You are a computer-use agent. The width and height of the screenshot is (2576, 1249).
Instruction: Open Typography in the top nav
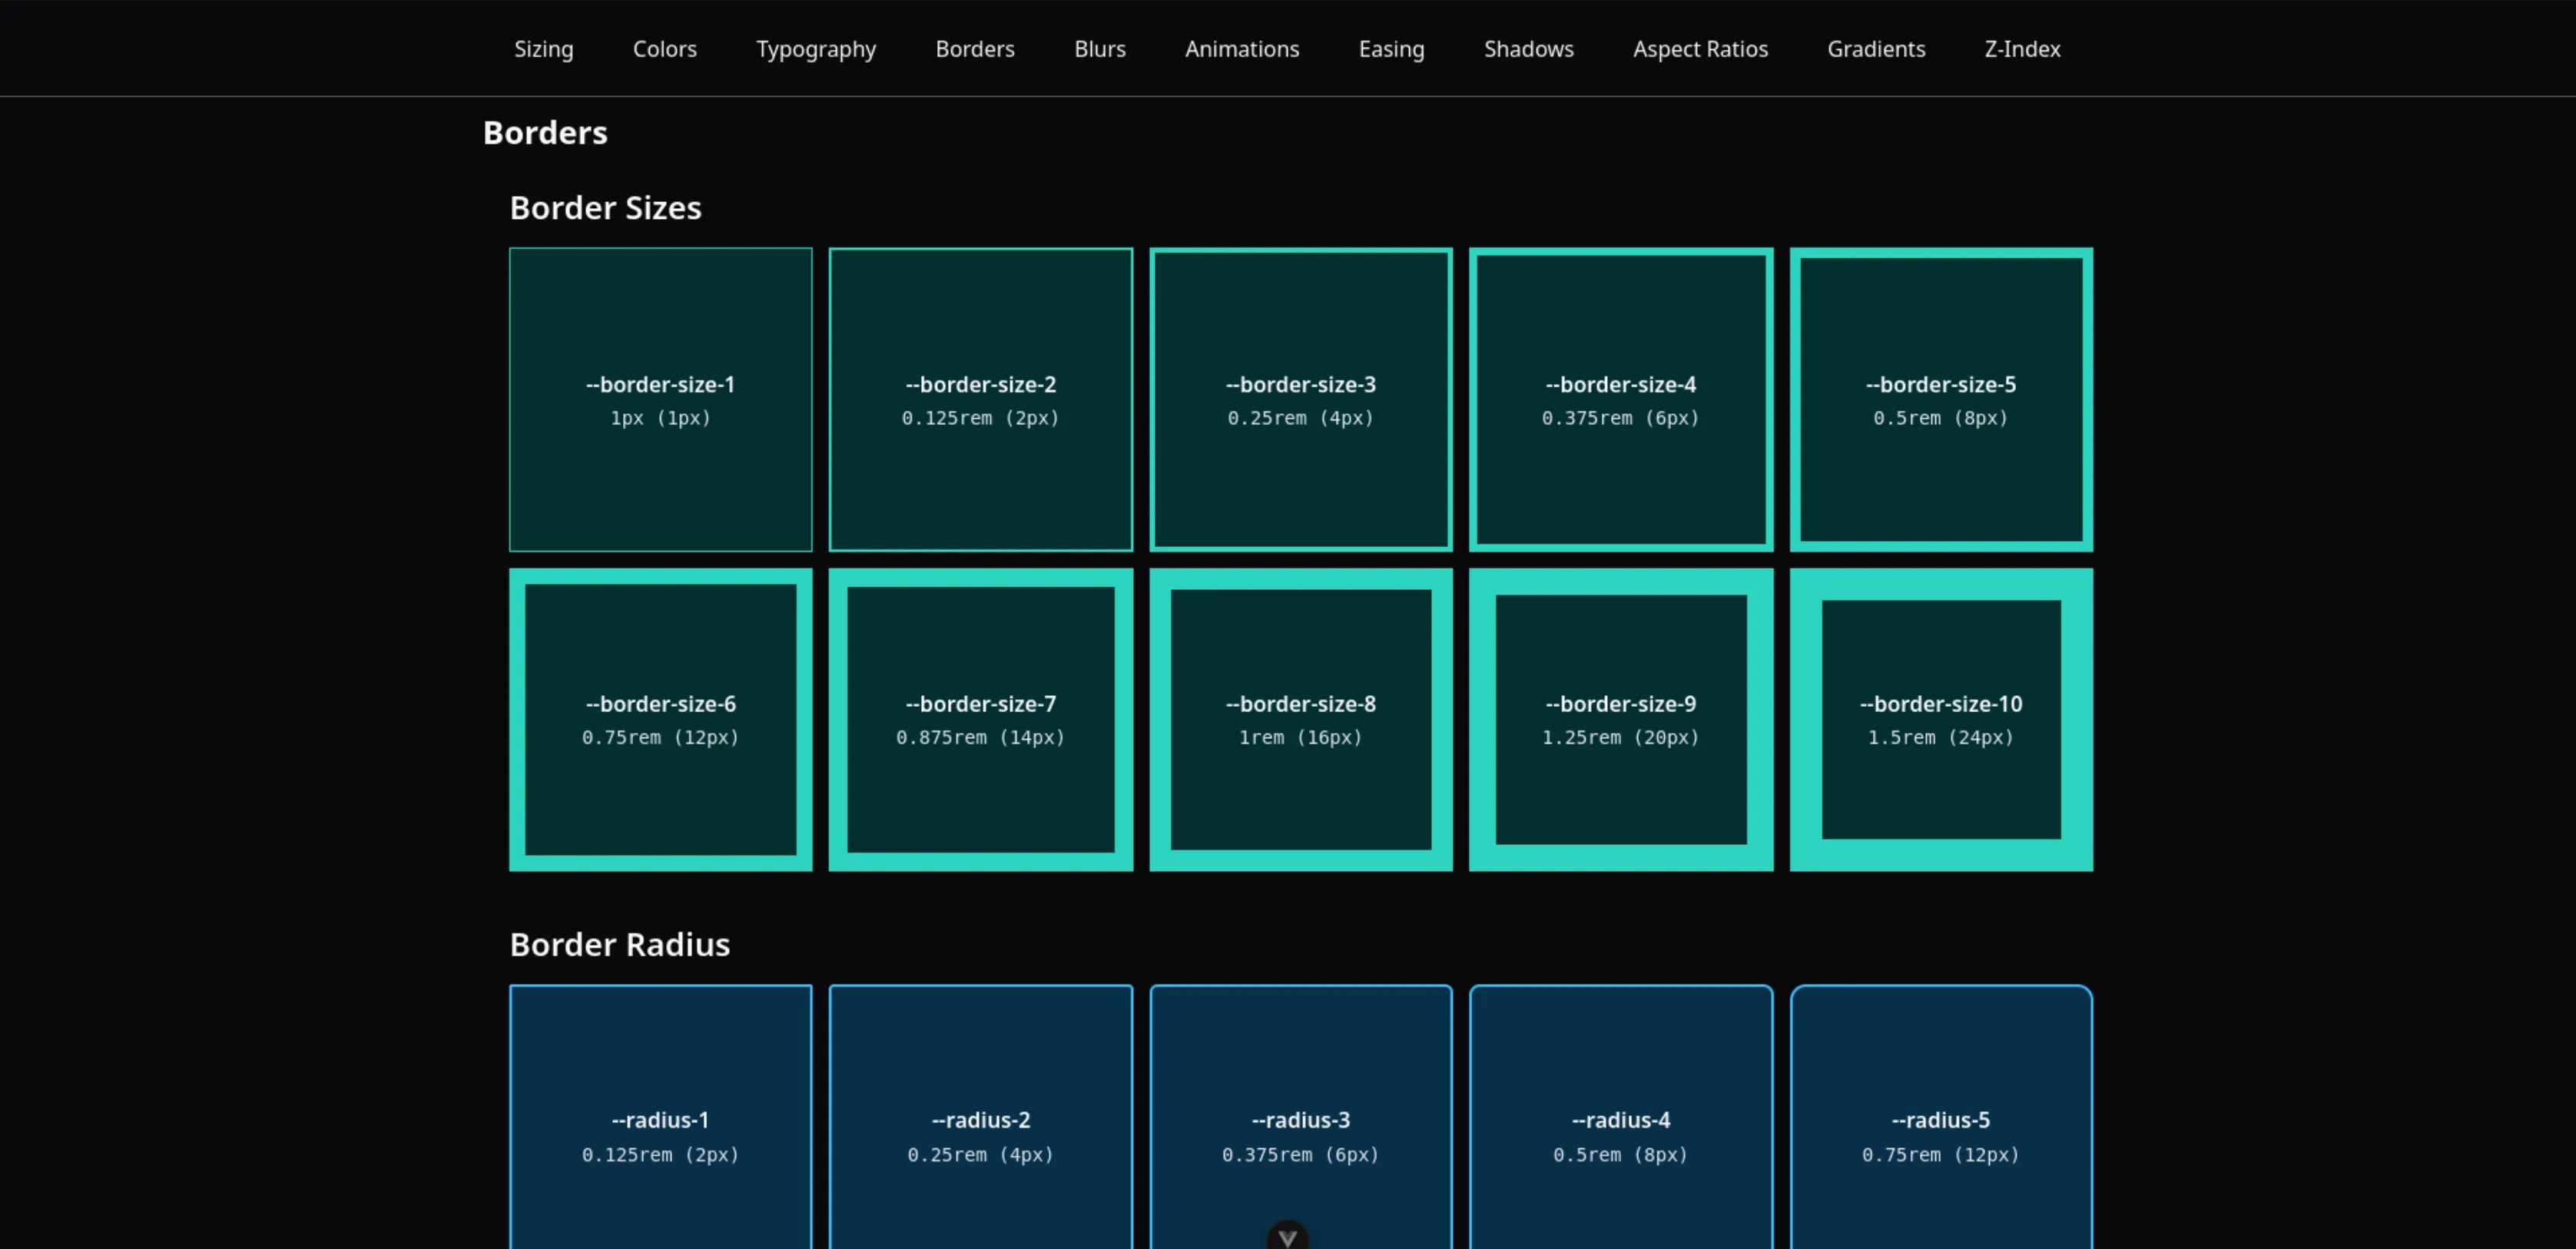pos(816,49)
